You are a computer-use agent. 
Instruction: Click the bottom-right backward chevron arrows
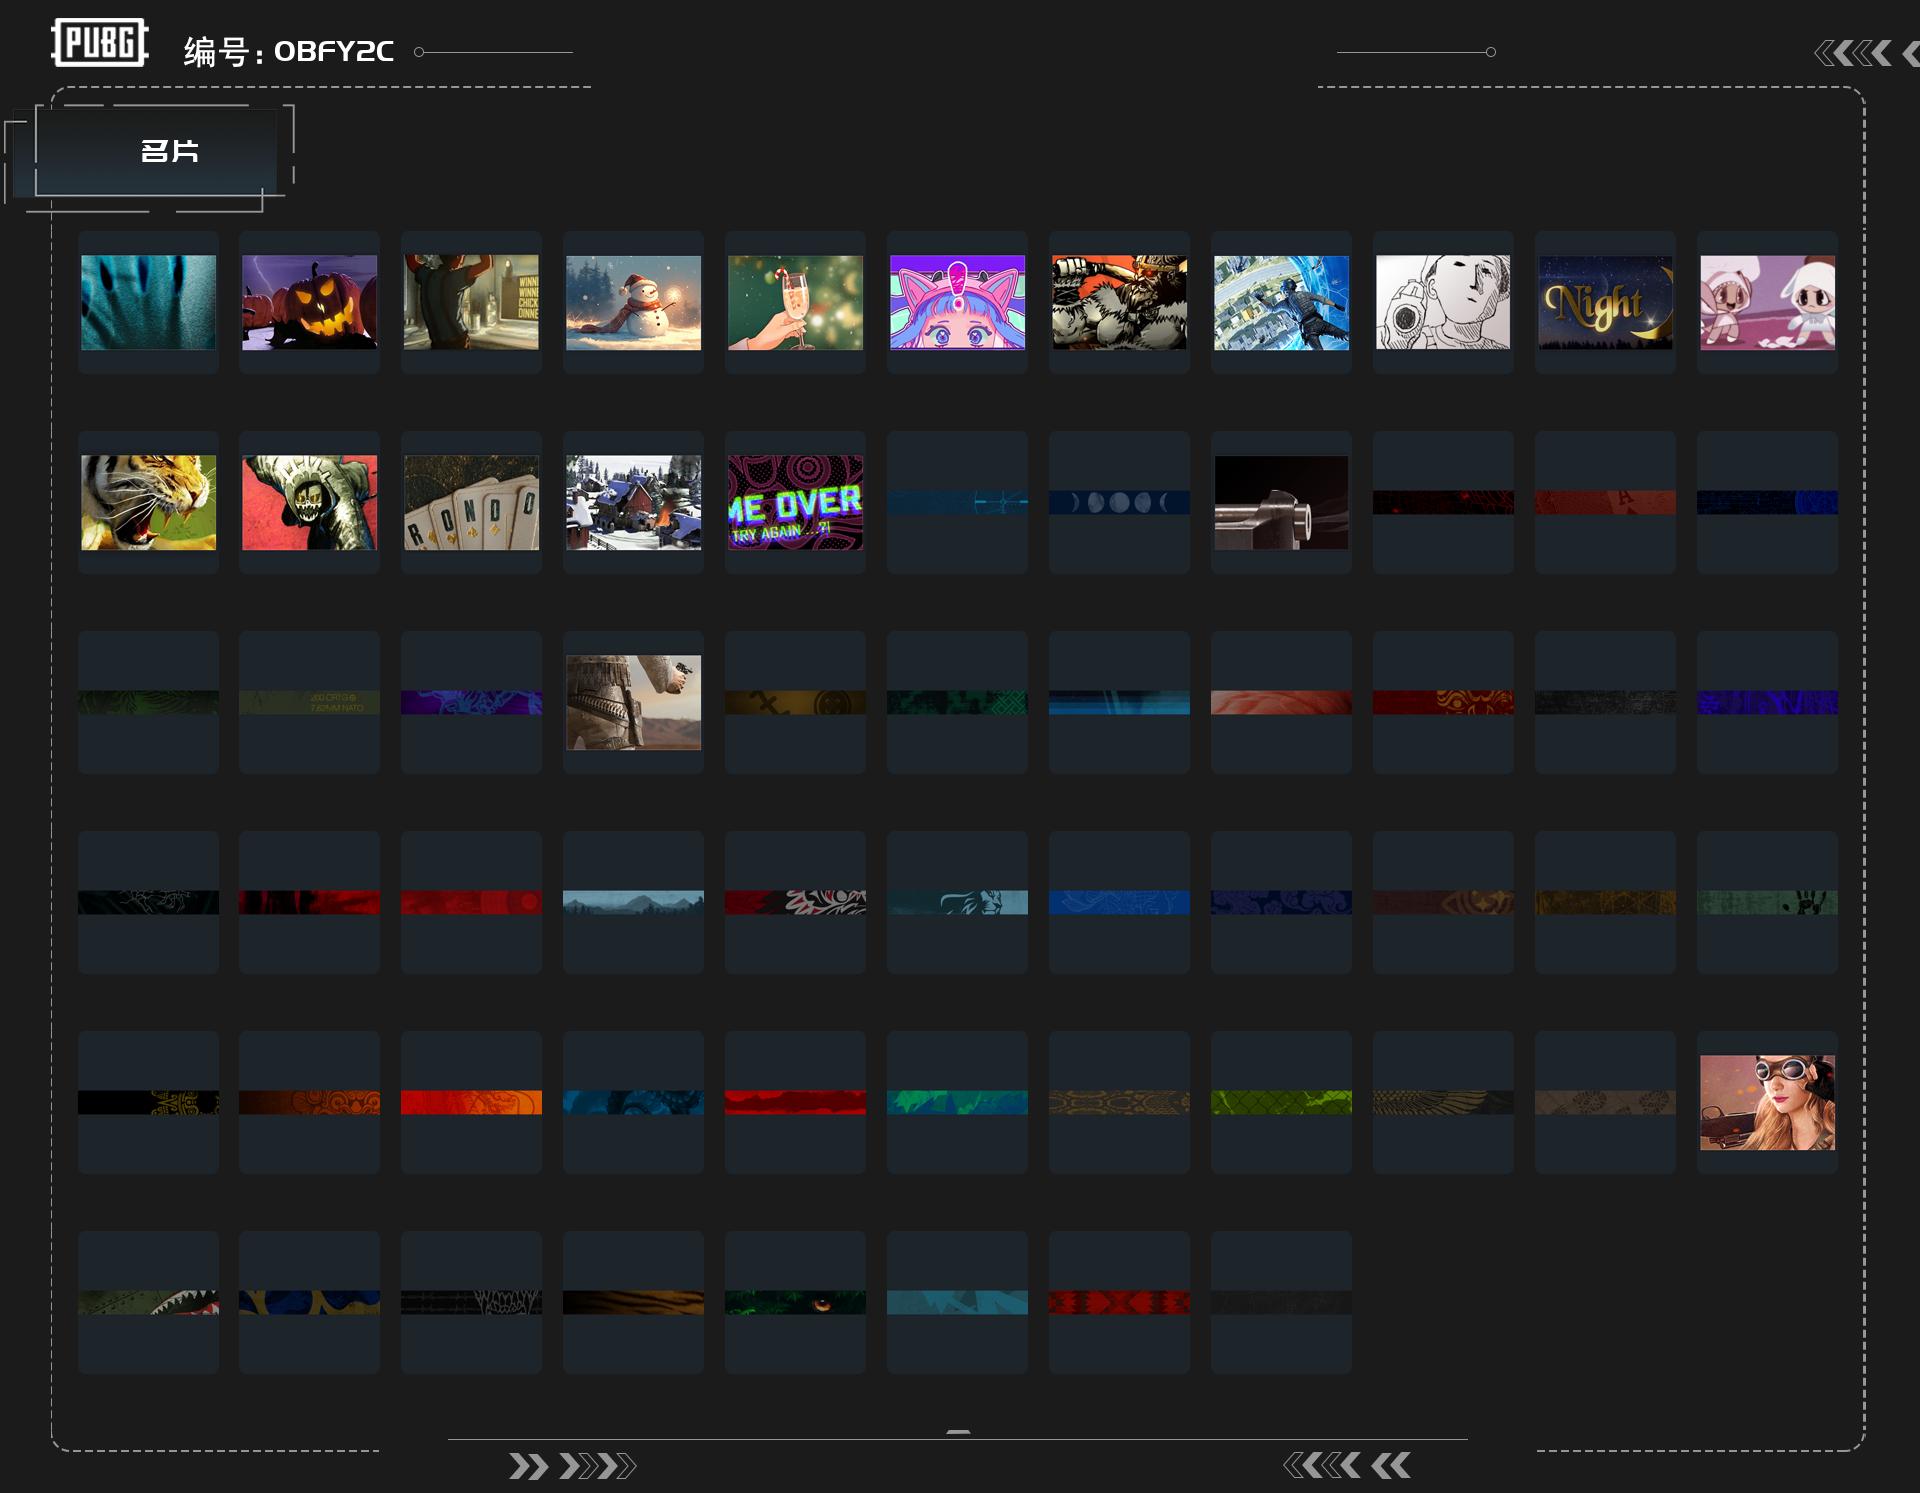tap(1346, 1466)
